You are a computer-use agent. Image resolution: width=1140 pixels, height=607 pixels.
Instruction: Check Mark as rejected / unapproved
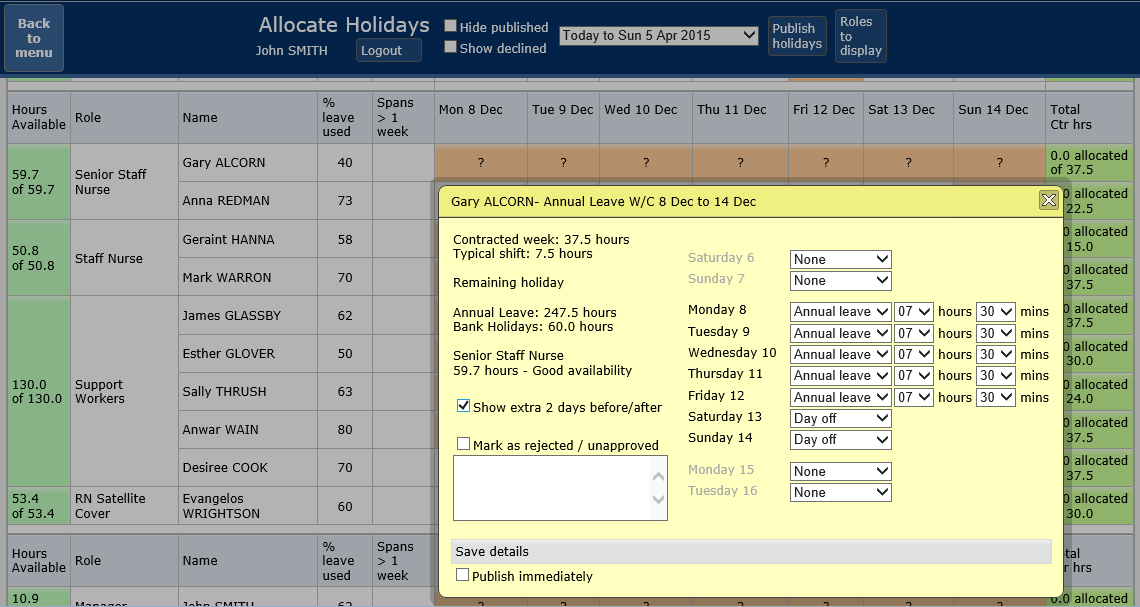(463, 443)
